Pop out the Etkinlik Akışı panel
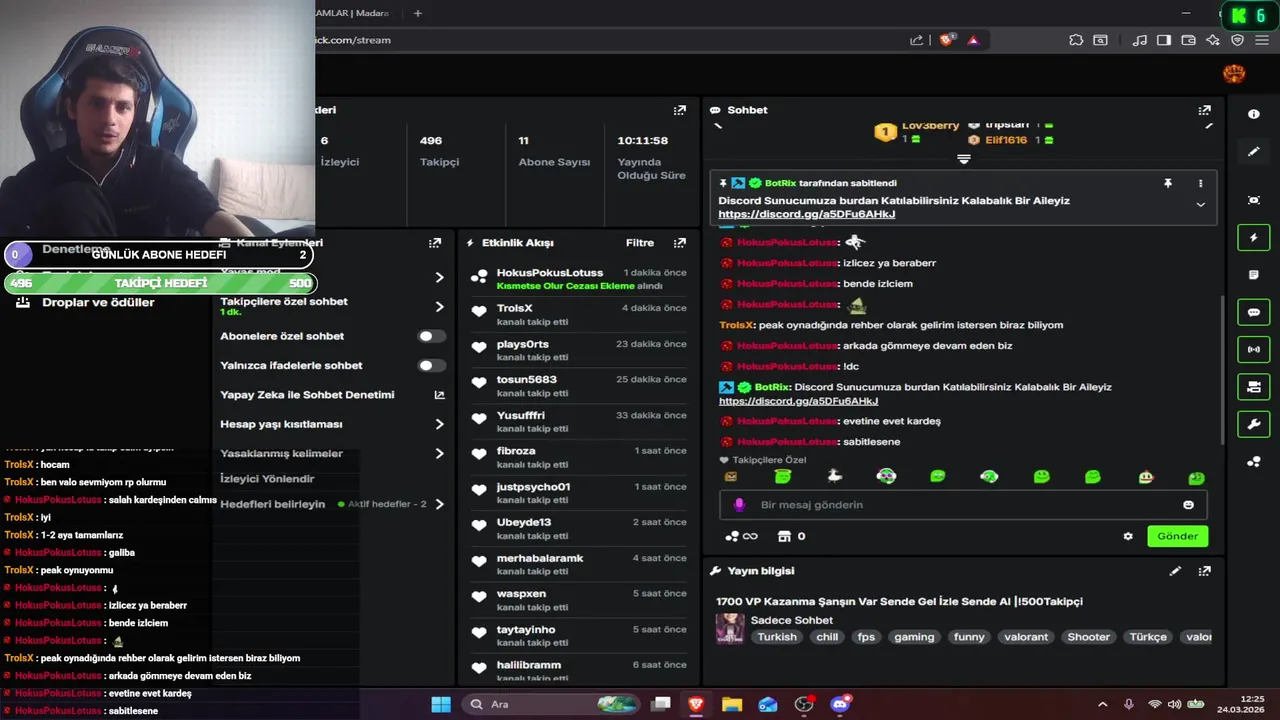The height and width of the screenshot is (720, 1280). point(680,243)
